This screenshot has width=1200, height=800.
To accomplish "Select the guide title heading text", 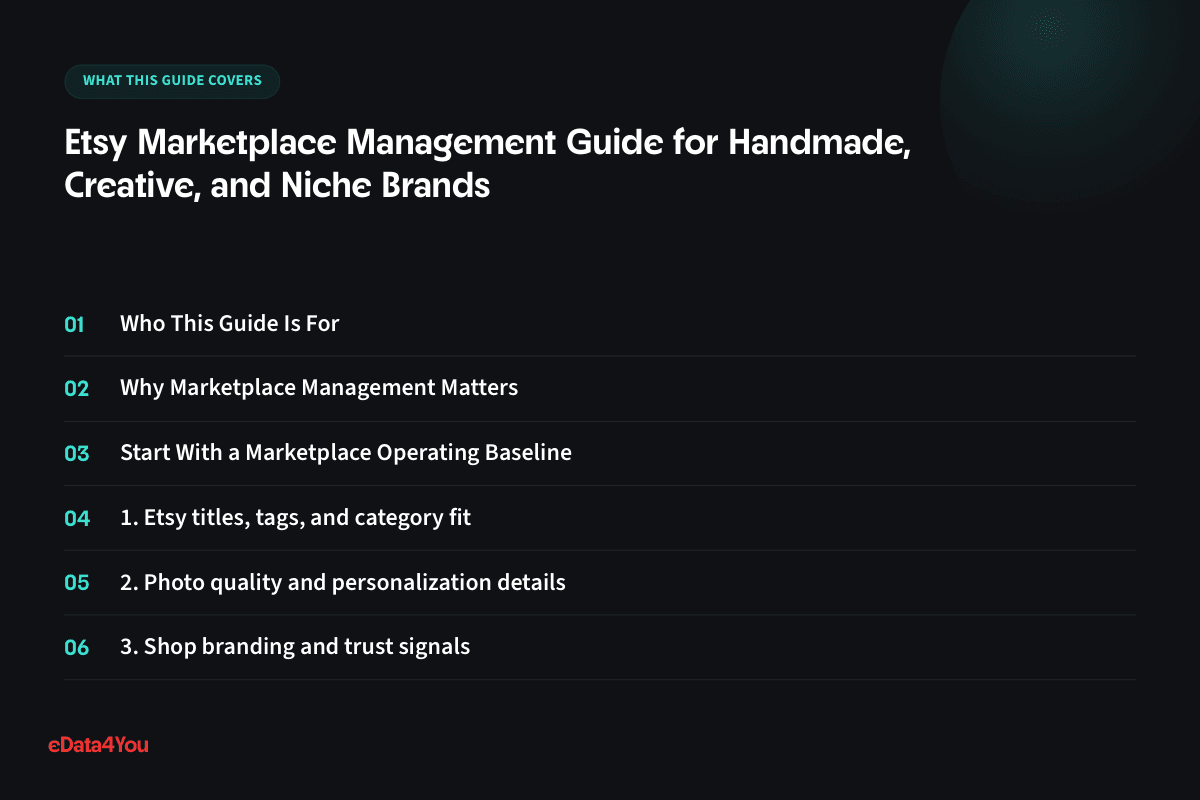I will click(488, 164).
